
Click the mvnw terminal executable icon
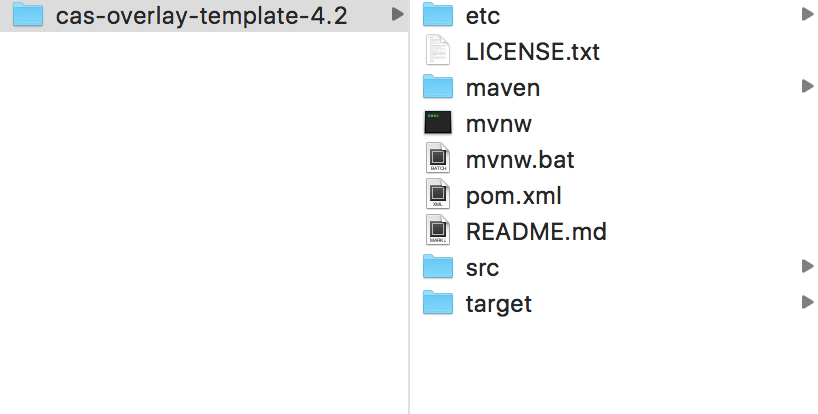439,123
